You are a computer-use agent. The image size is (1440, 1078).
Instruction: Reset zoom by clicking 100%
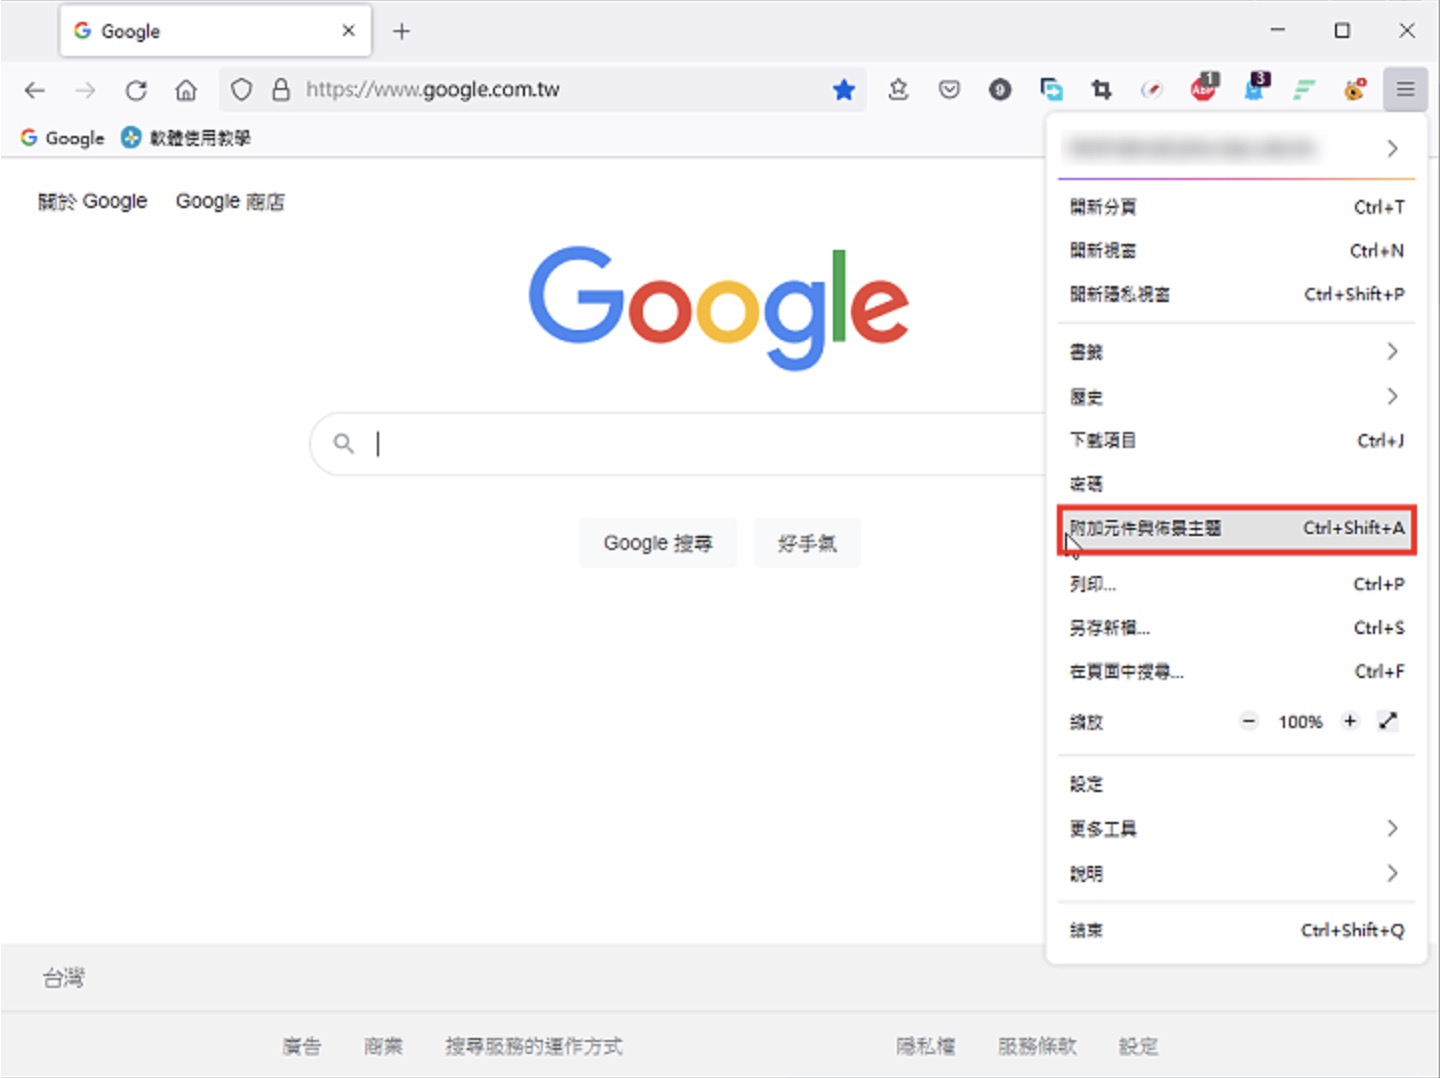pyautogui.click(x=1300, y=722)
